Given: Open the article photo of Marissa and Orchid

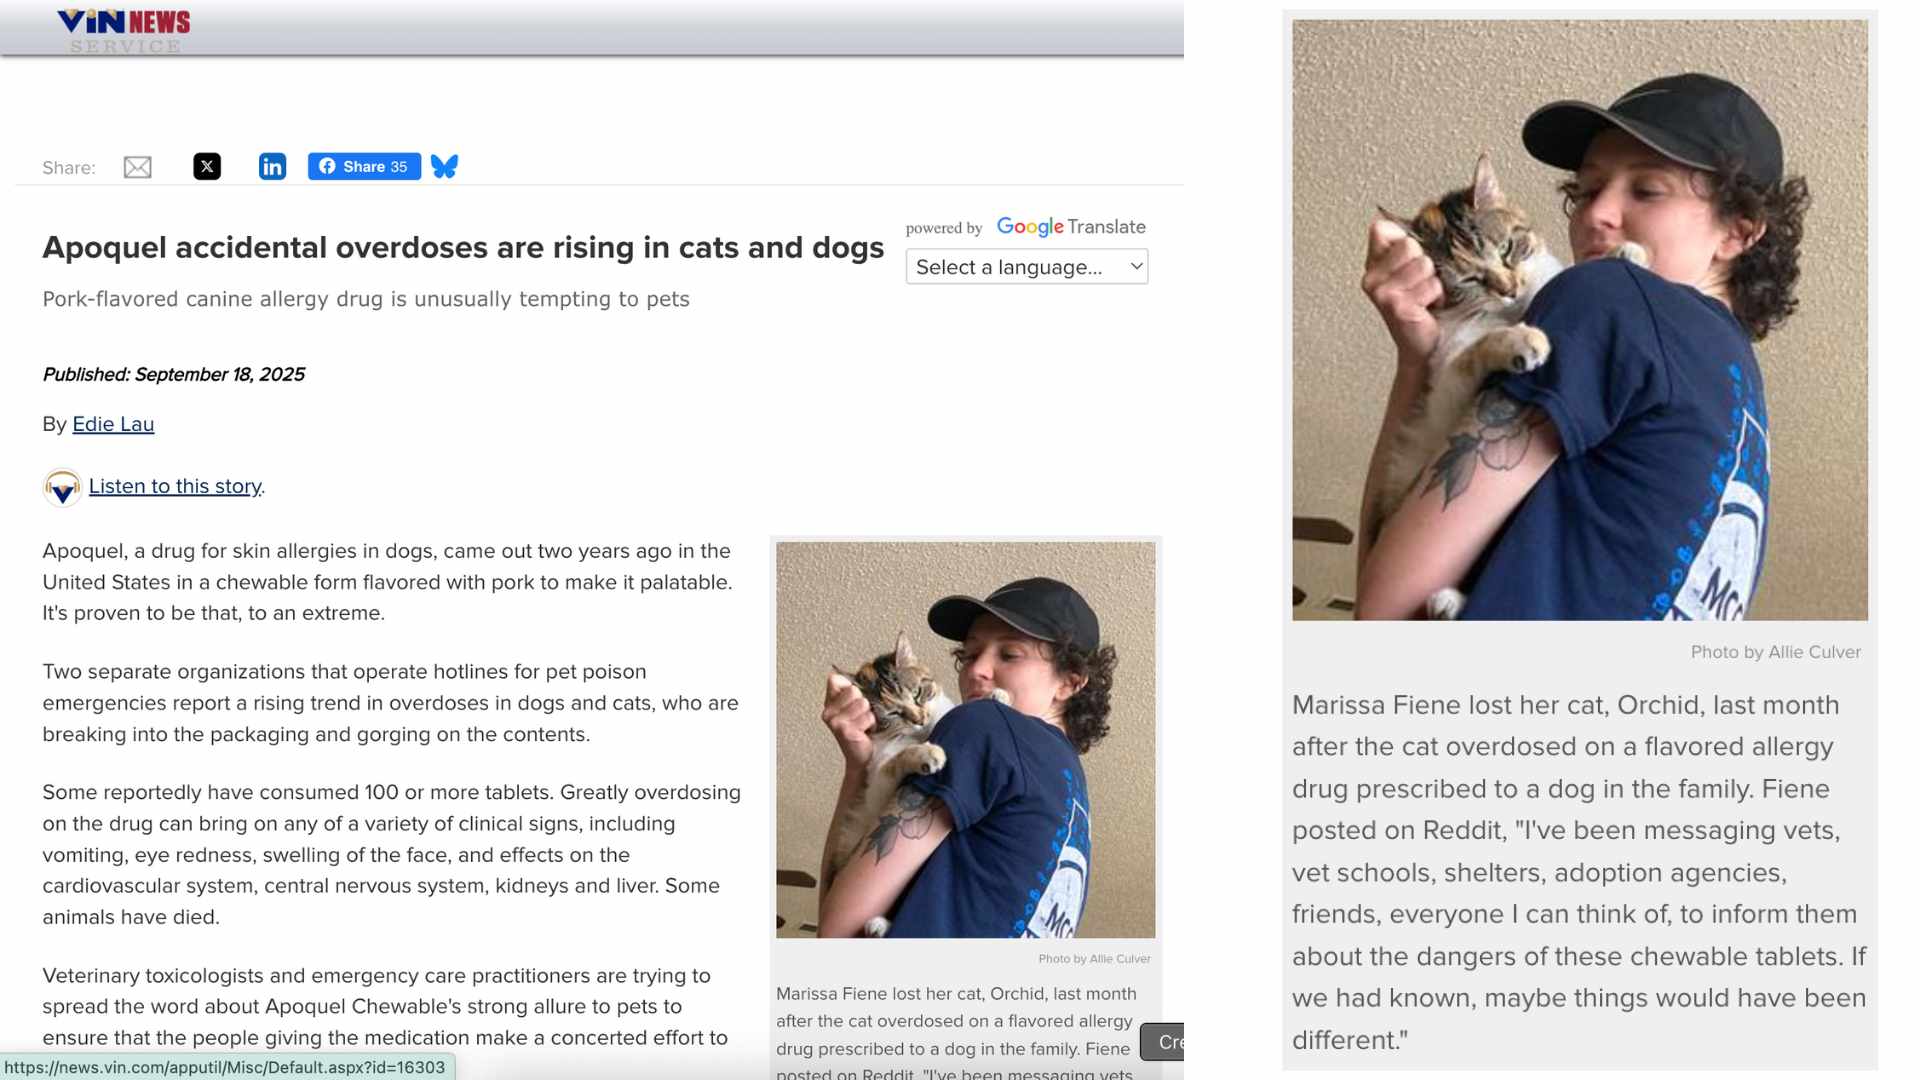Looking at the screenshot, I should (966, 740).
